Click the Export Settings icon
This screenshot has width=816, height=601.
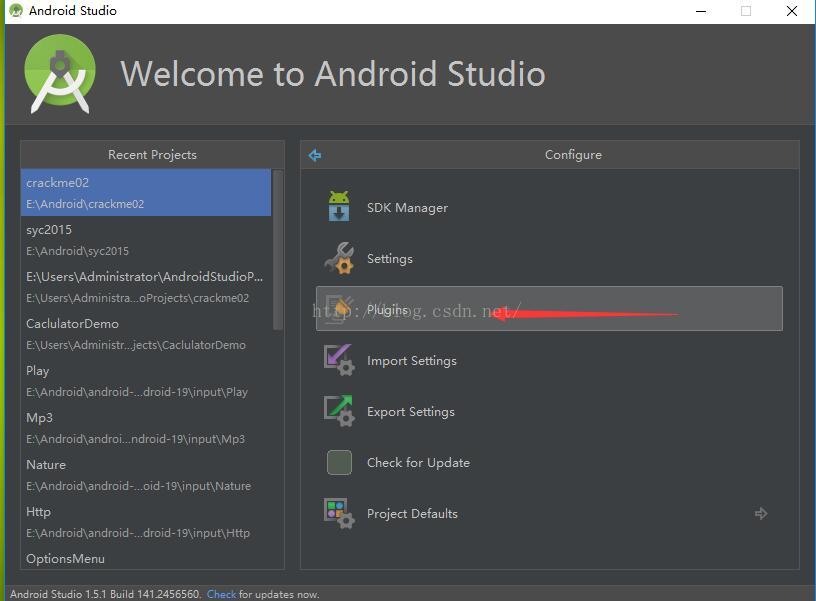(339, 411)
